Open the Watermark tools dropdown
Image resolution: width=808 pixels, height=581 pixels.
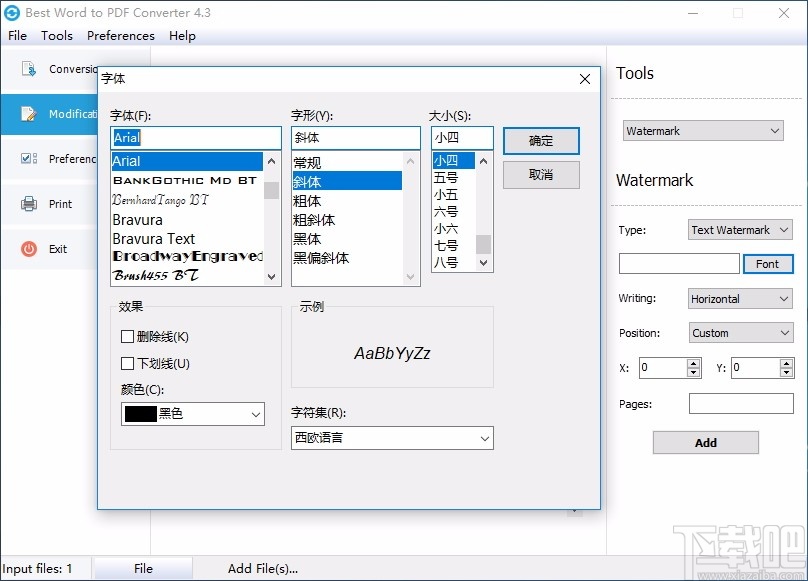[702, 131]
